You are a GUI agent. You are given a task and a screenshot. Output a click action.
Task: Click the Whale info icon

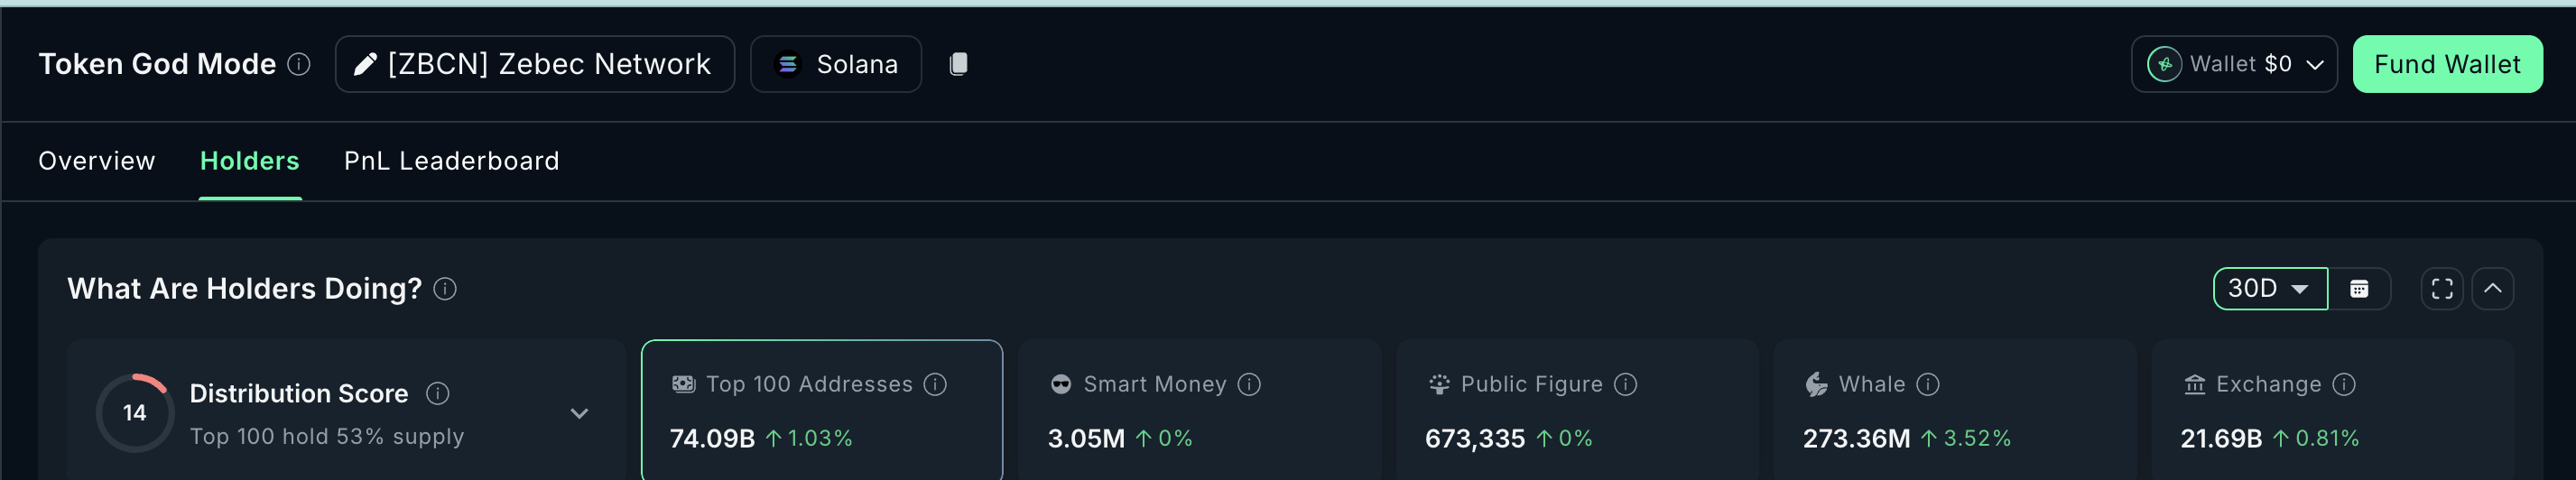pos(1928,384)
